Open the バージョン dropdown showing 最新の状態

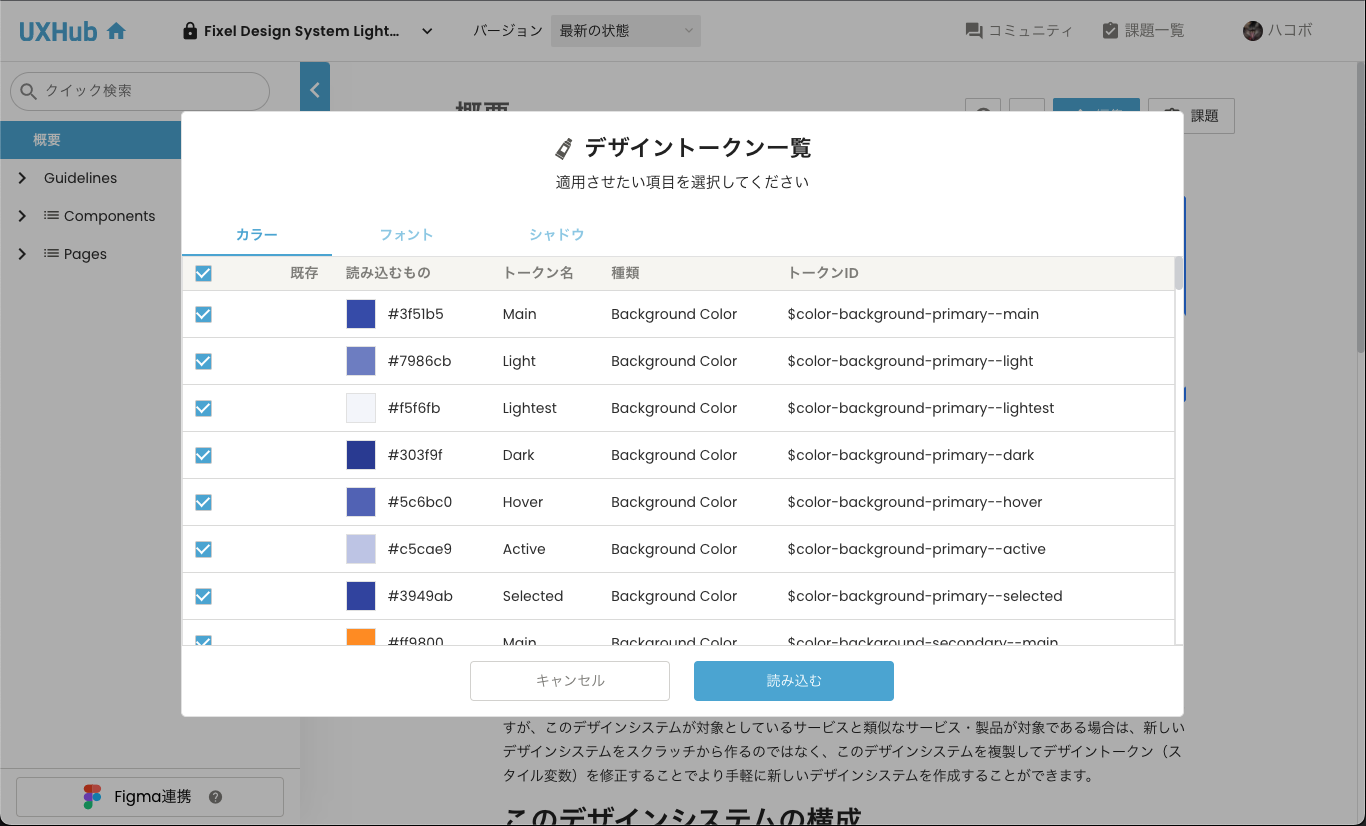pos(625,30)
